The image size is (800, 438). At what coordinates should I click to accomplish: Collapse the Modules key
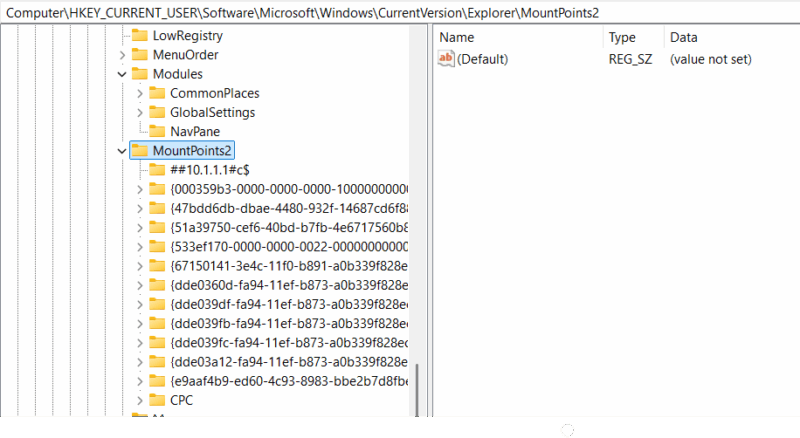click(x=122, y=74)
